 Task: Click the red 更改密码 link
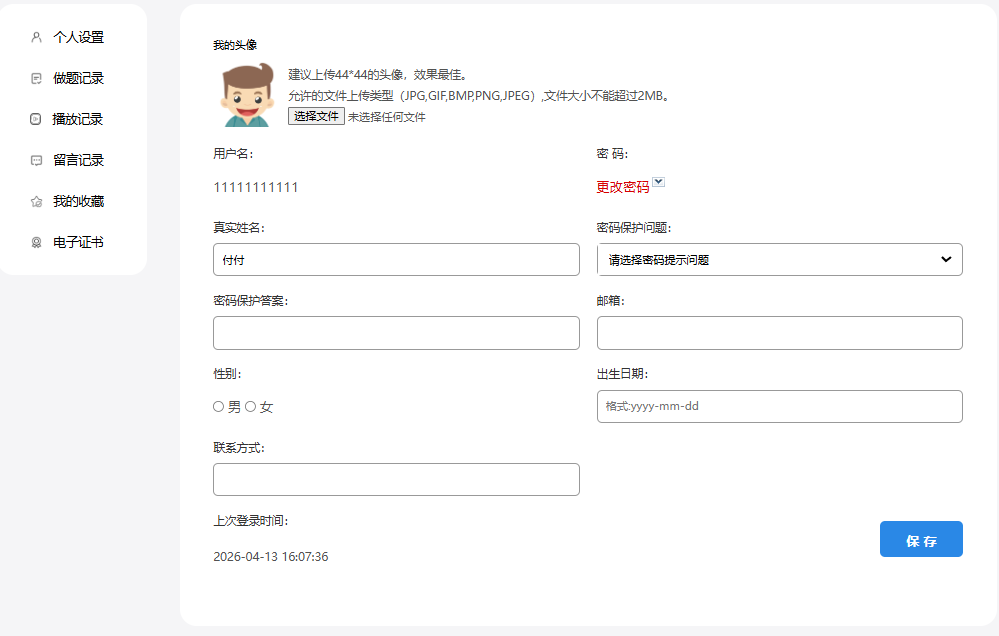tap(622, 187)
